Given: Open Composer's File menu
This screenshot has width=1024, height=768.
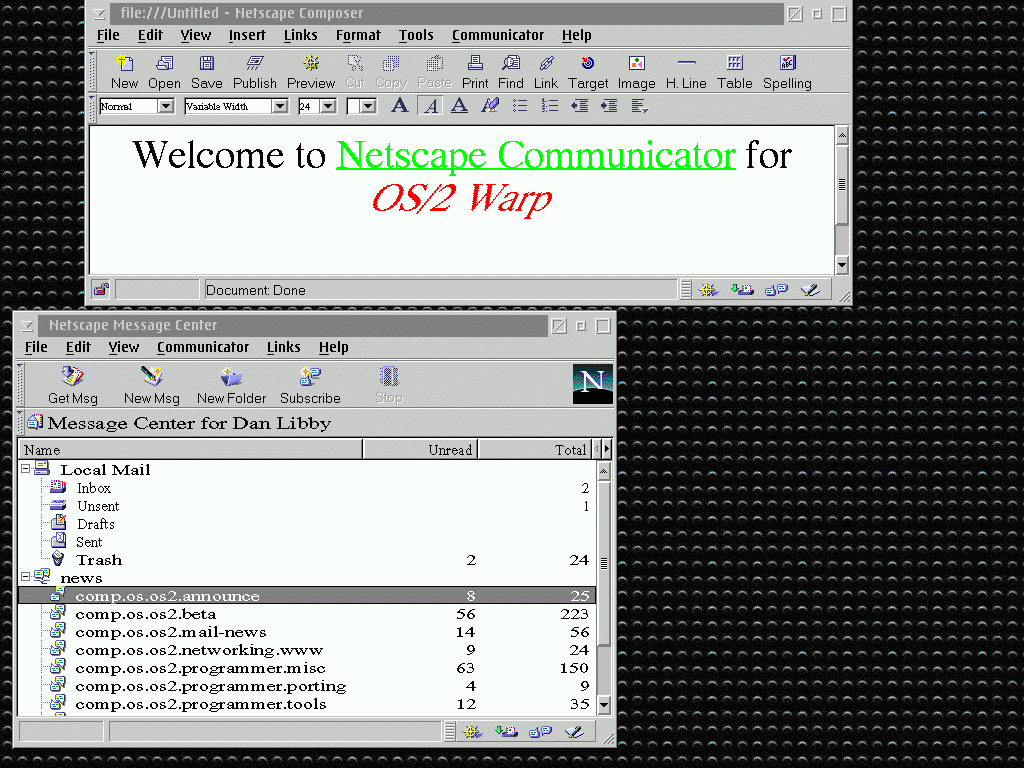Looking at the screenshot, I should click(x=108, y=35).
